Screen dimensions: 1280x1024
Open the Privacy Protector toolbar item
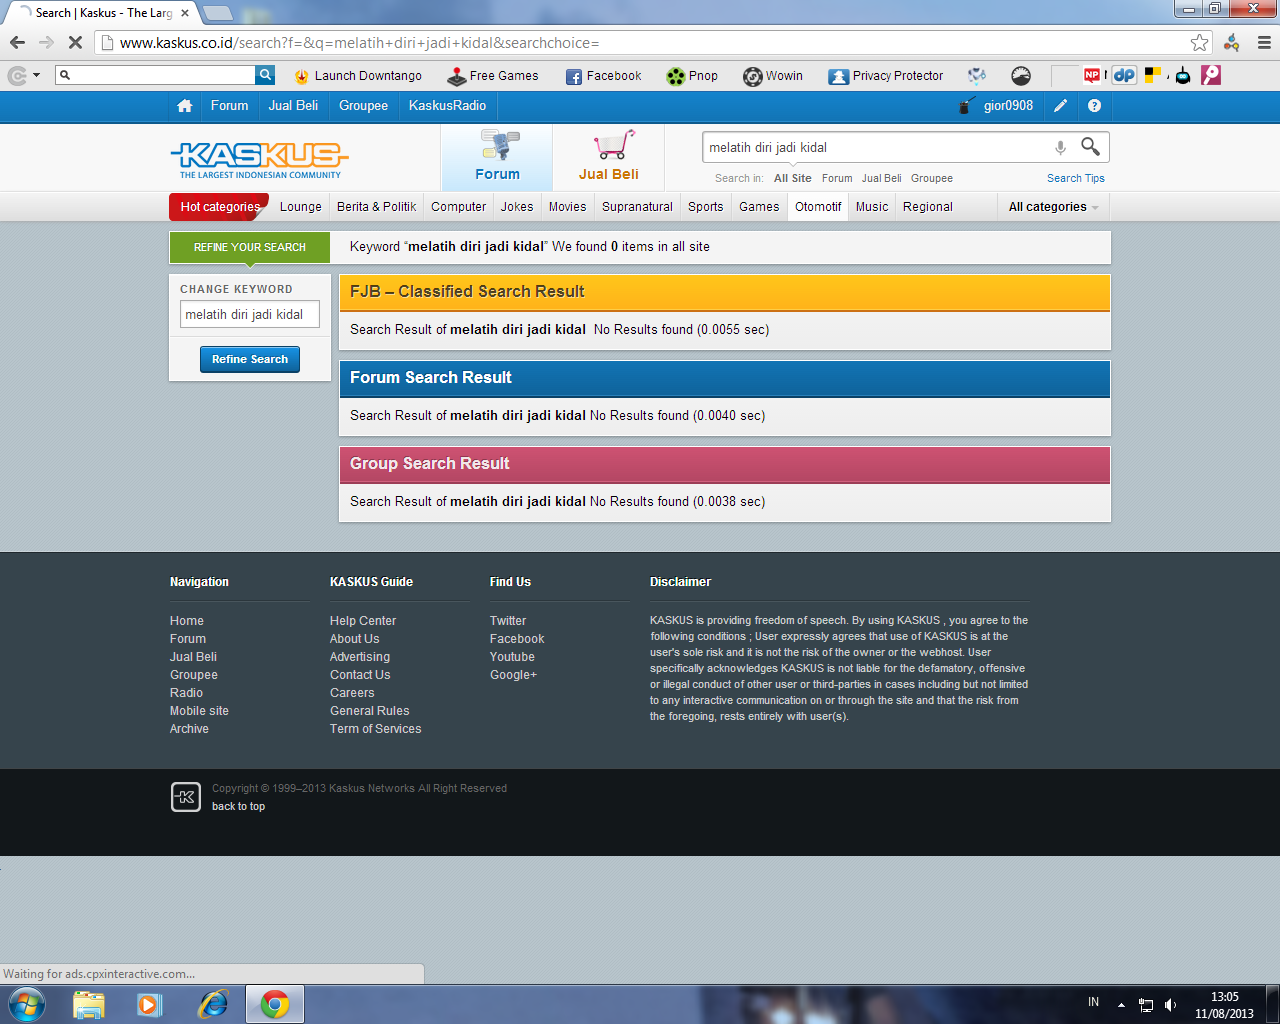[x=886, y=76]
